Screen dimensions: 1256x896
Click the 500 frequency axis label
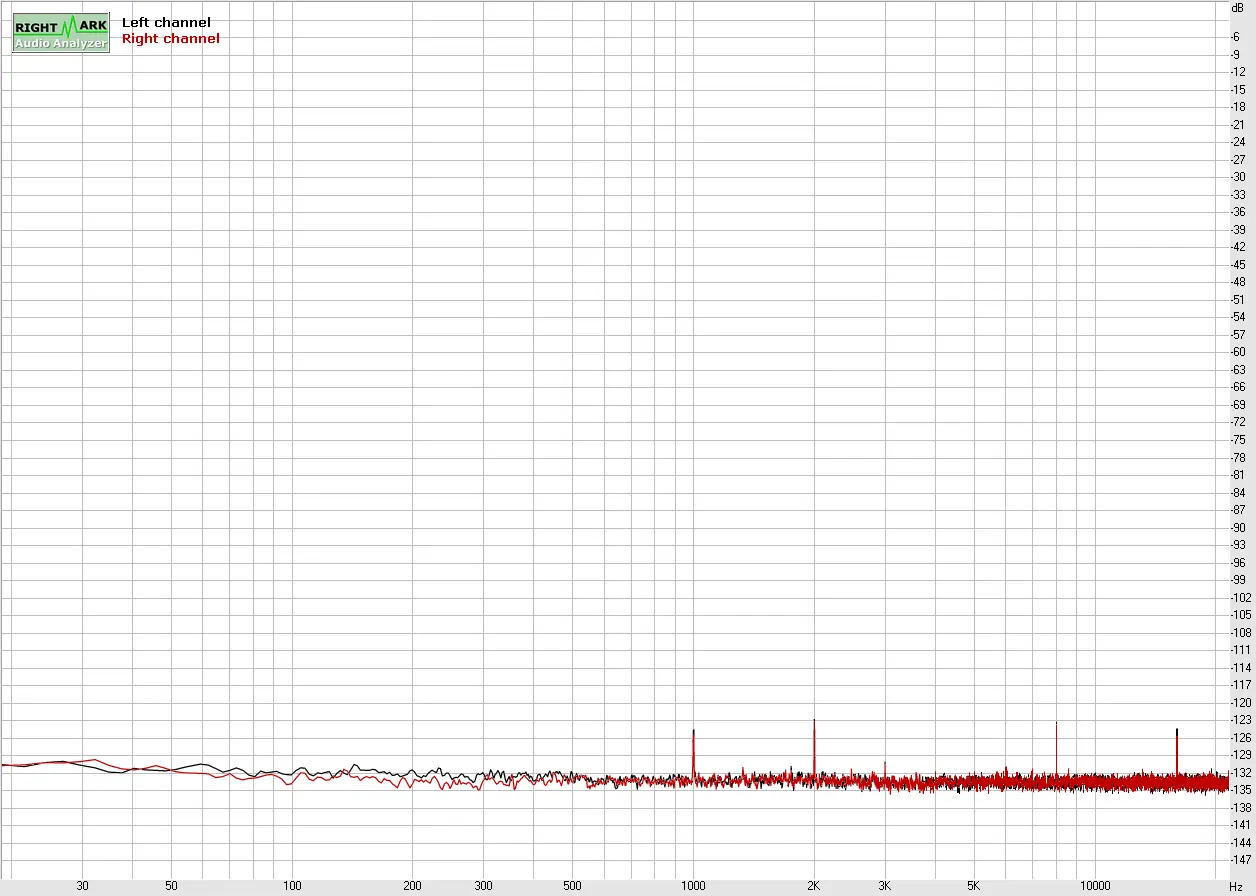[572, 886]
